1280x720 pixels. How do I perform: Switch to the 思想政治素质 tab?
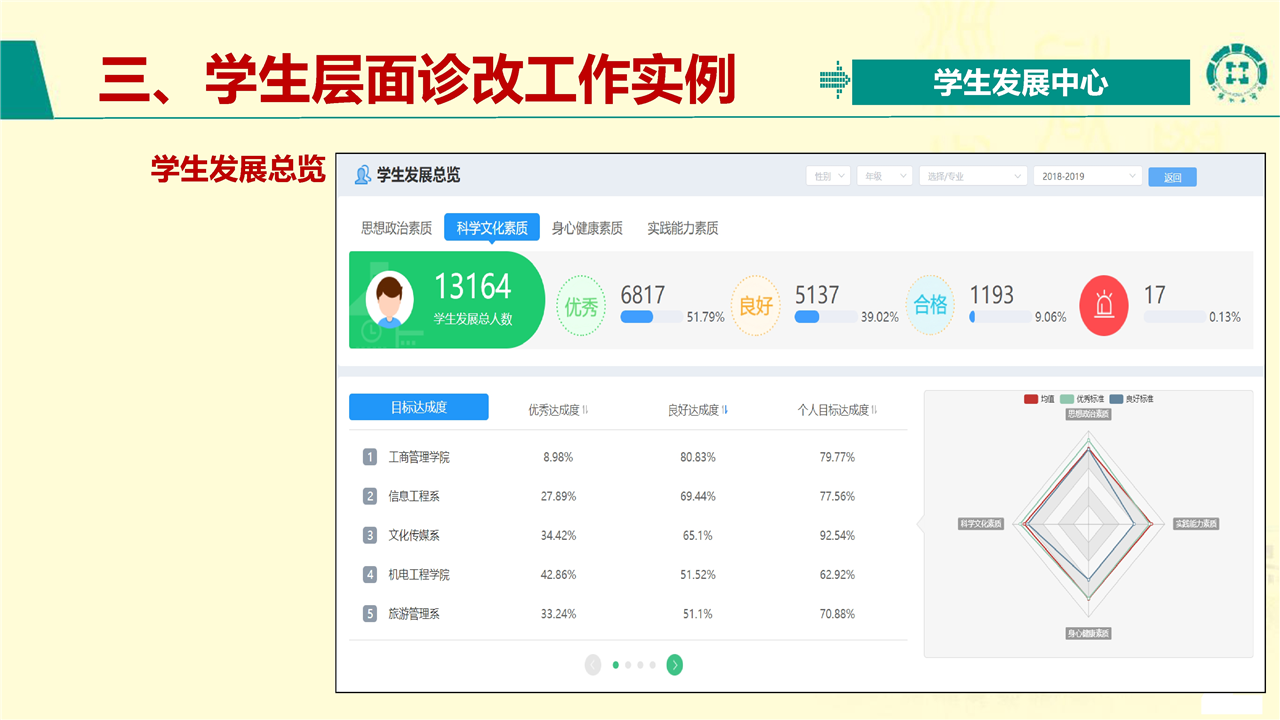396,228
